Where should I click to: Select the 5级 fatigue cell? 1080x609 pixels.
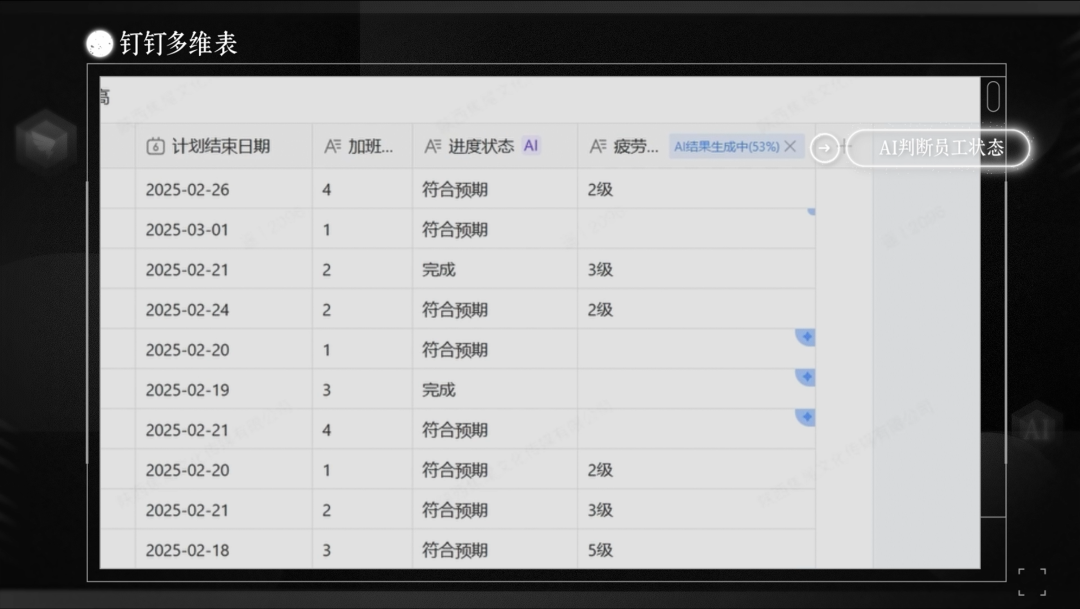tap(696, 550)
